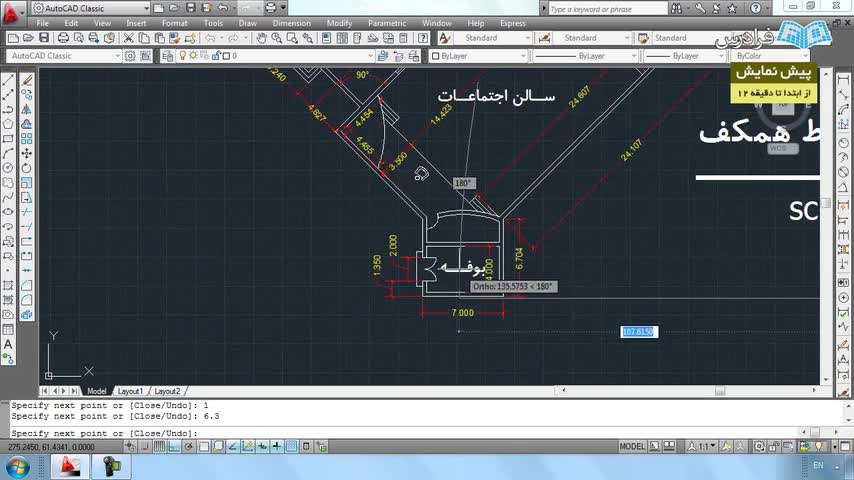Open the AutoCAD Classic workspace dropdown in title bar

tap(92, 8)
